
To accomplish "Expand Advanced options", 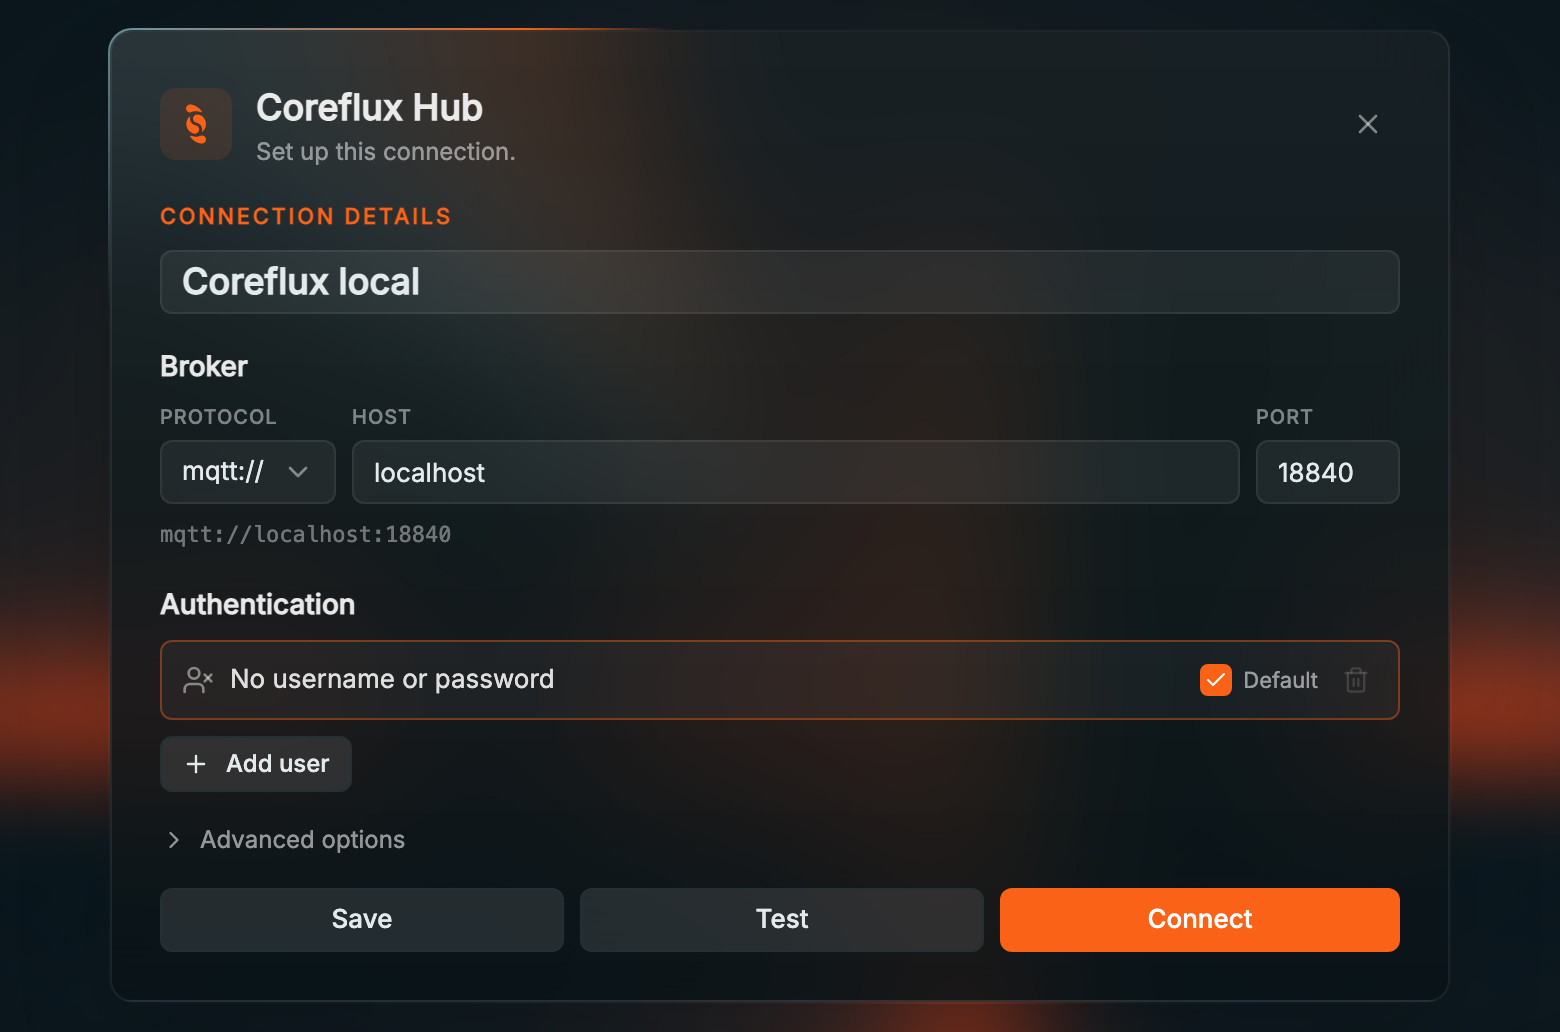I will click(287, 840).
